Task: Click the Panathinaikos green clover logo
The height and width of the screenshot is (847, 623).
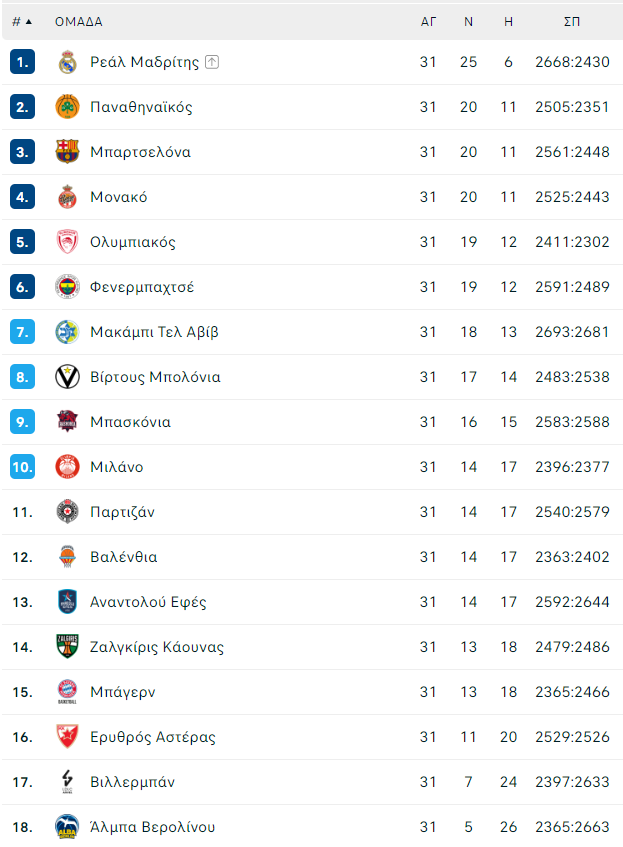Action: coord(67,107)
